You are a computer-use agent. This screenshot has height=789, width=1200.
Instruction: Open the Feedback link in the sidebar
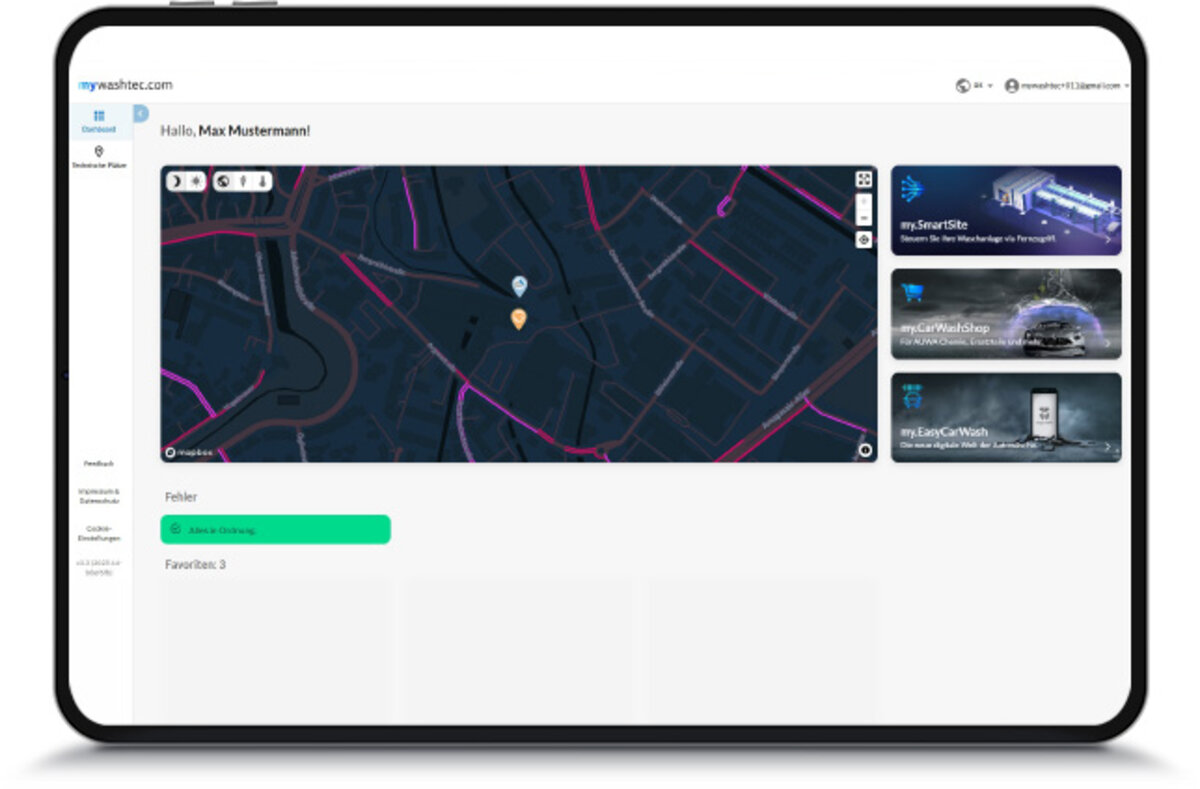[99, 464]
